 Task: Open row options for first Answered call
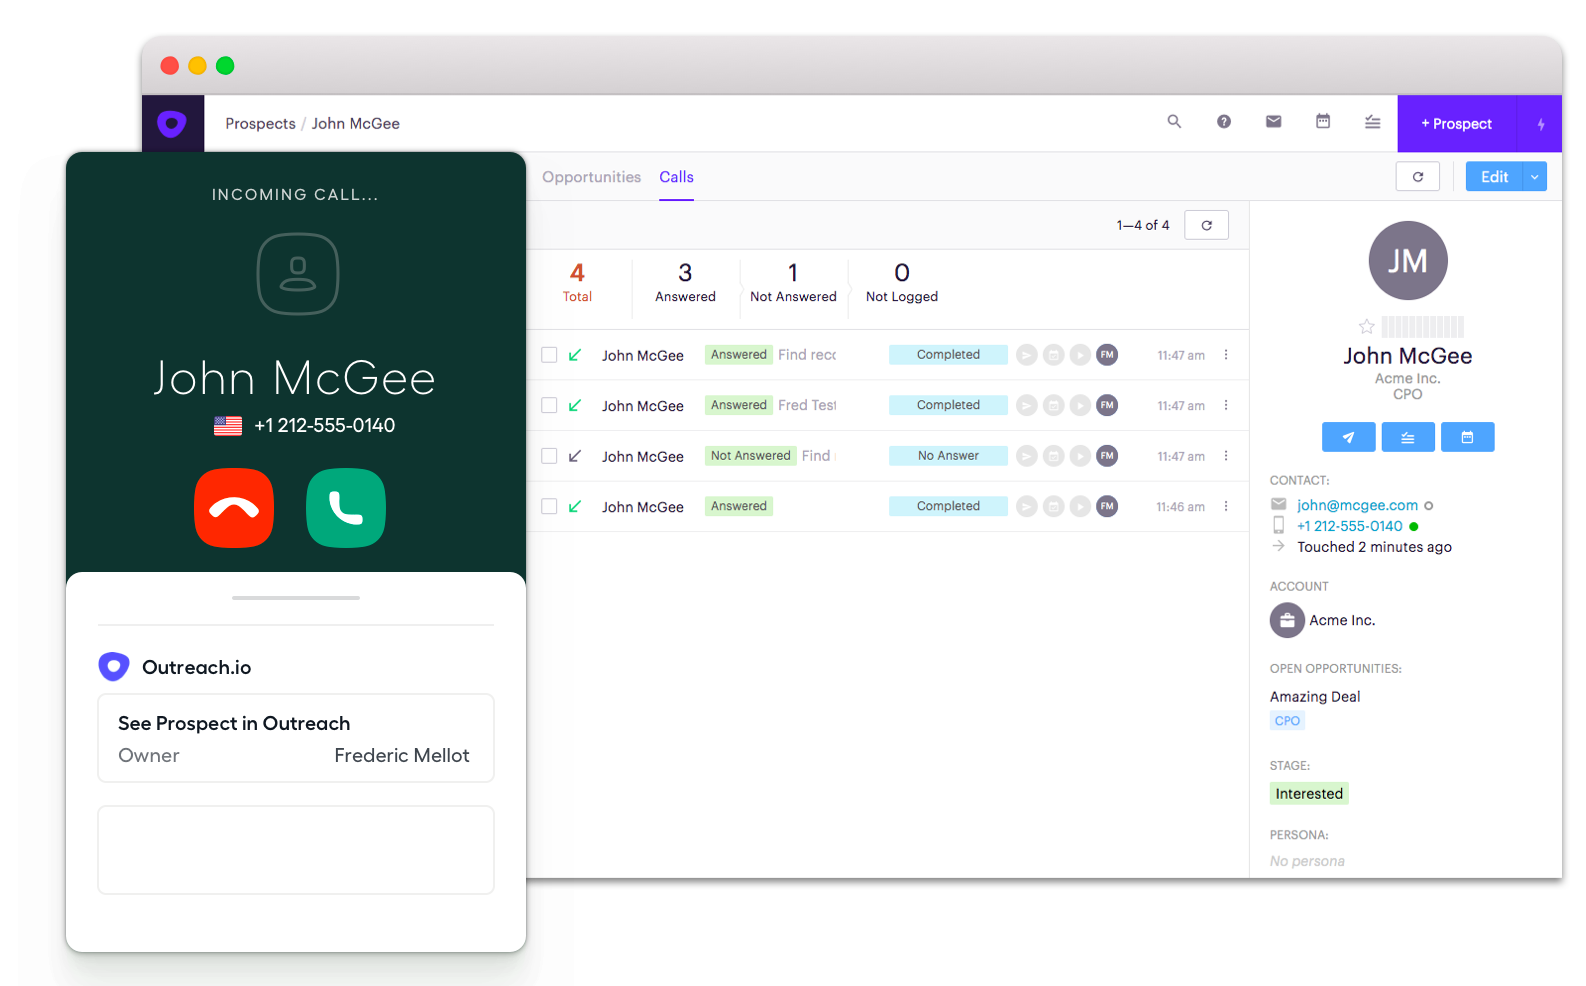click(x=1226, y=355)
